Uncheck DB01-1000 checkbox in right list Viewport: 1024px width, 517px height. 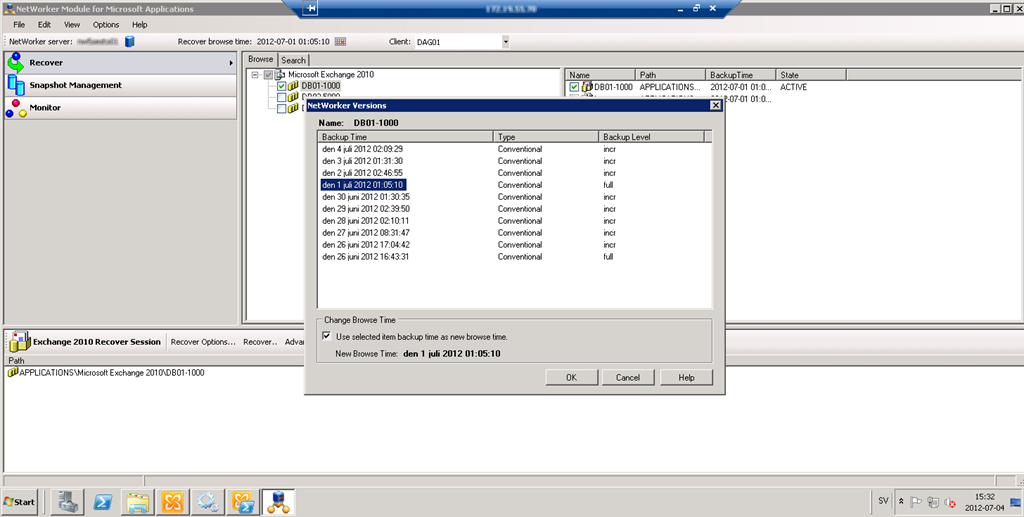click(574, 87)
